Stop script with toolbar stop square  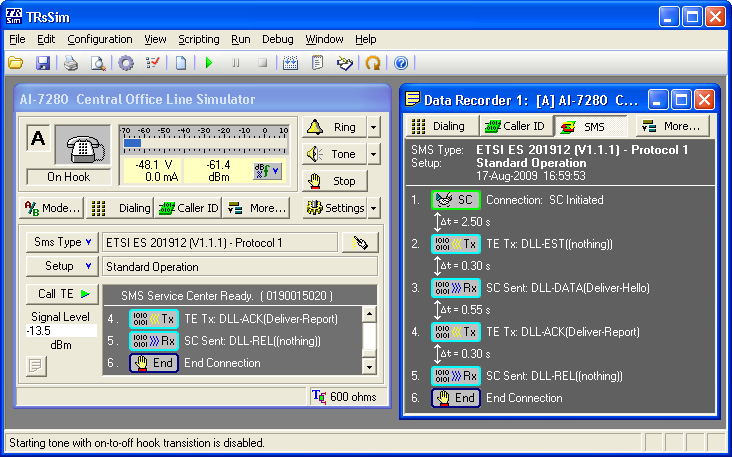(x=263, y=63)
